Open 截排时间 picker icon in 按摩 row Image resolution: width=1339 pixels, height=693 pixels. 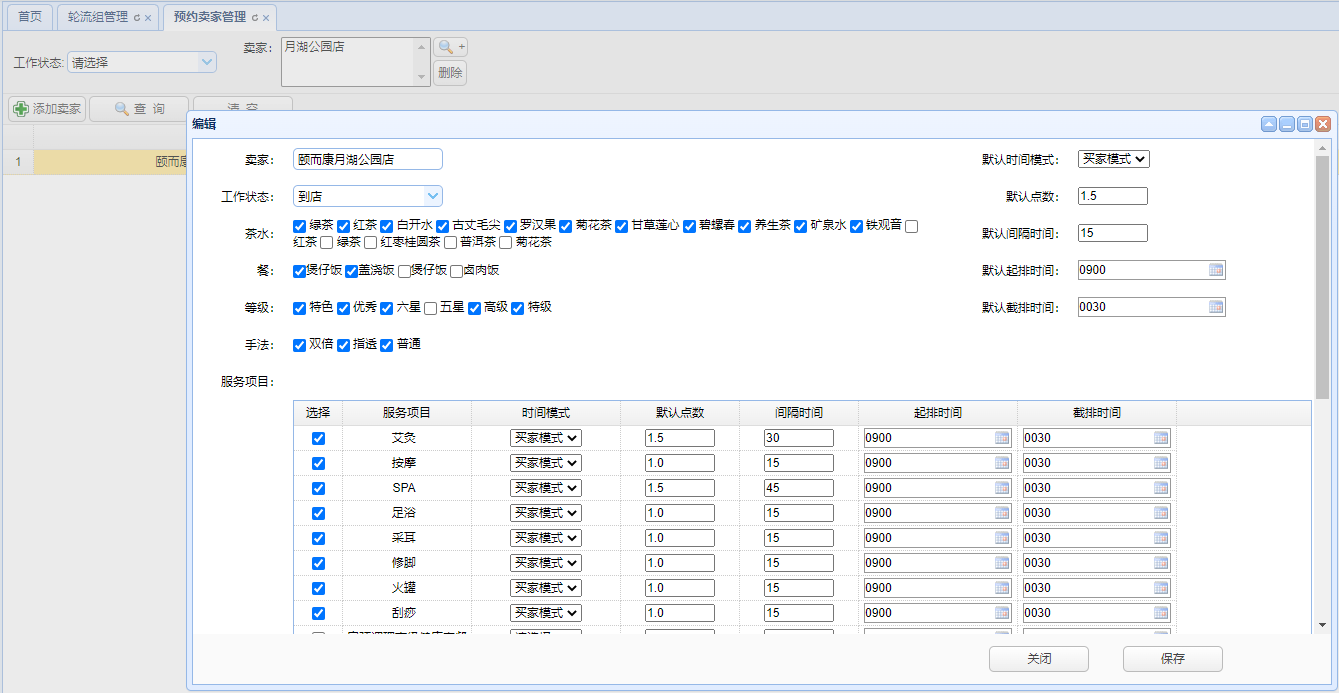click(1161, 463)
